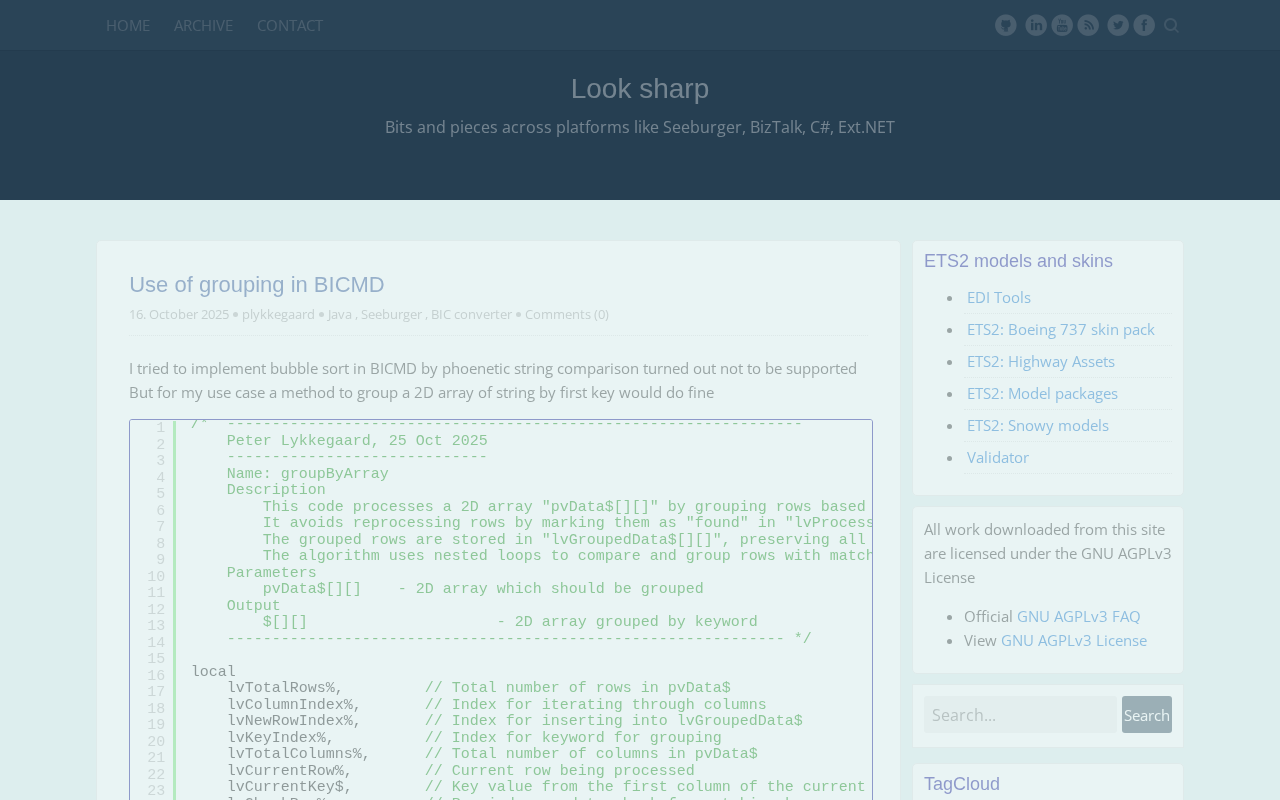The image size is (1280, 800).
Task: Open ETS2: Snowy models link
Action: (1038, 425)
